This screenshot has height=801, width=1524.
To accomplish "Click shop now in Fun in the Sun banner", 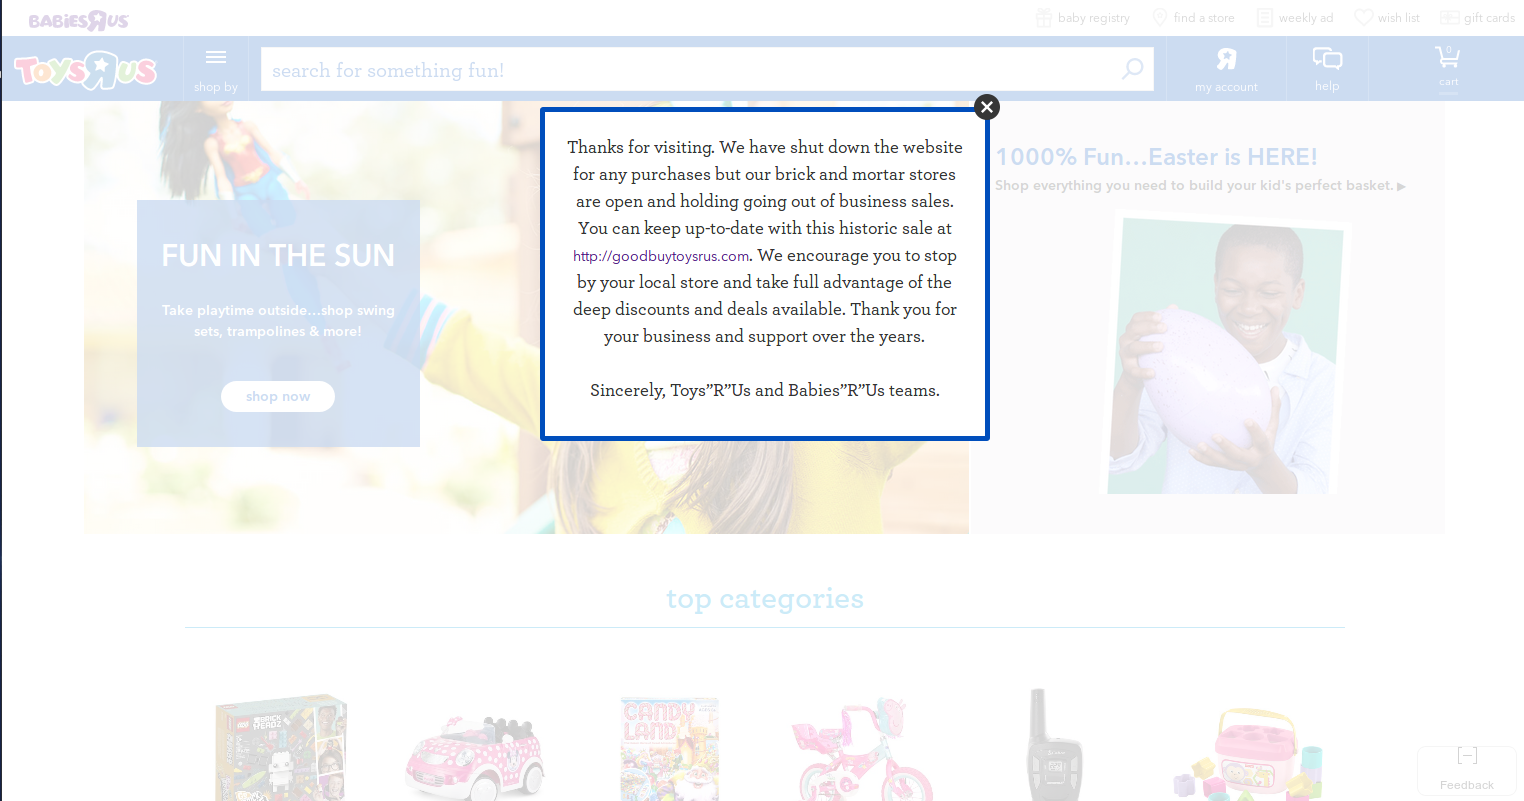I will (278, 396).
